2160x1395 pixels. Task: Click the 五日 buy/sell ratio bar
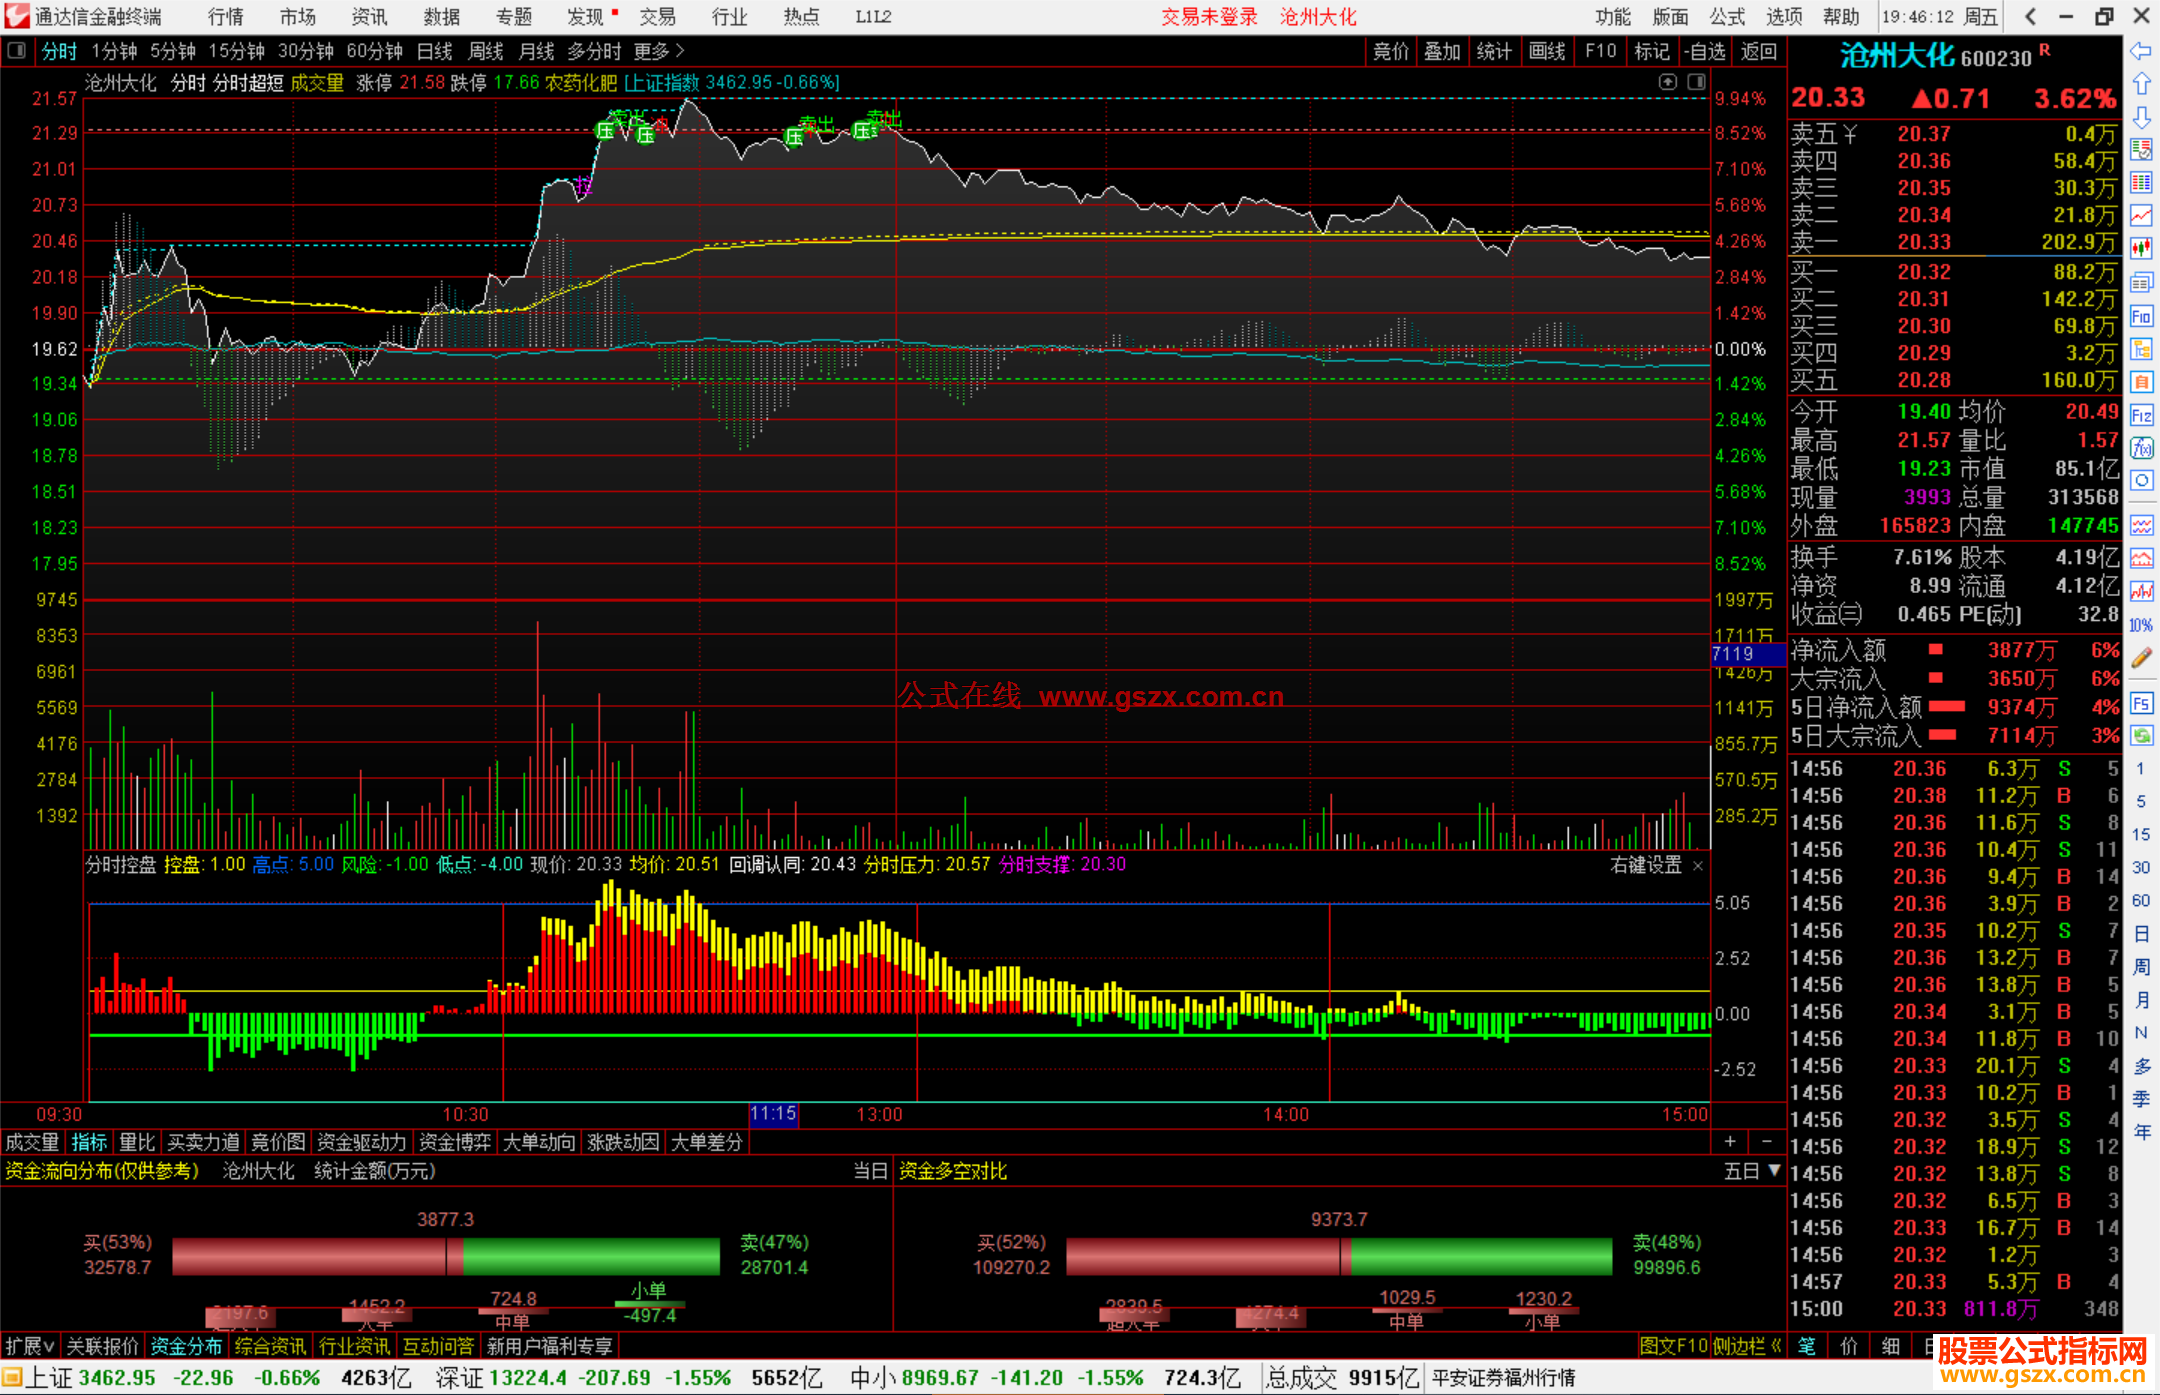click(1339, 1256)
